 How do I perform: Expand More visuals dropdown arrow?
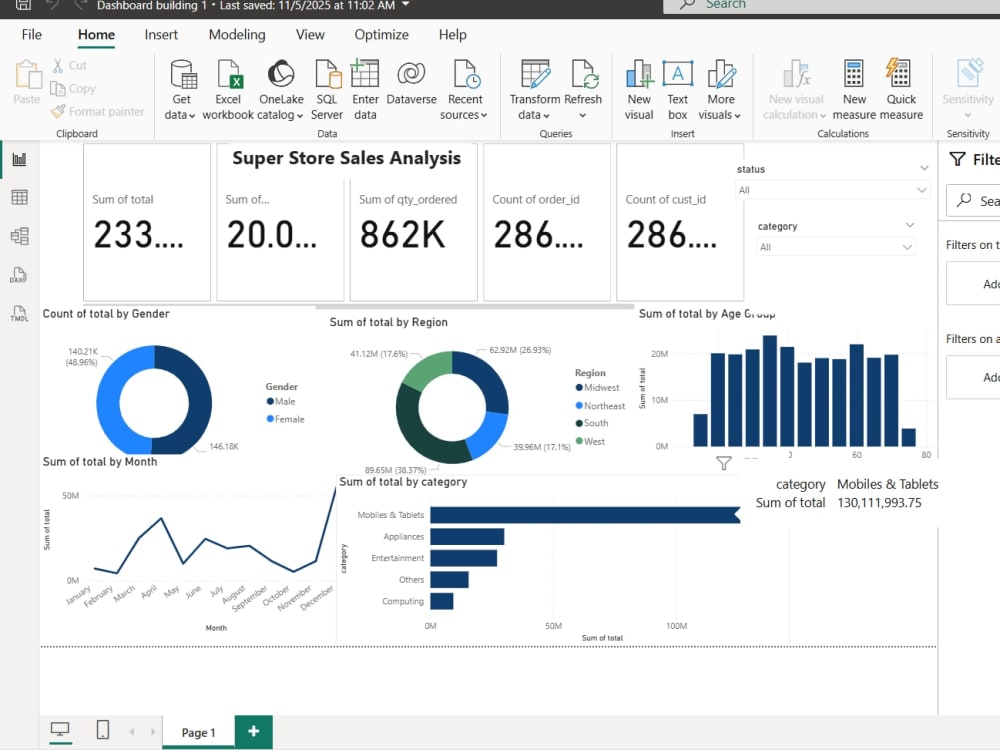pyautogui.click(x=738, y=115)
